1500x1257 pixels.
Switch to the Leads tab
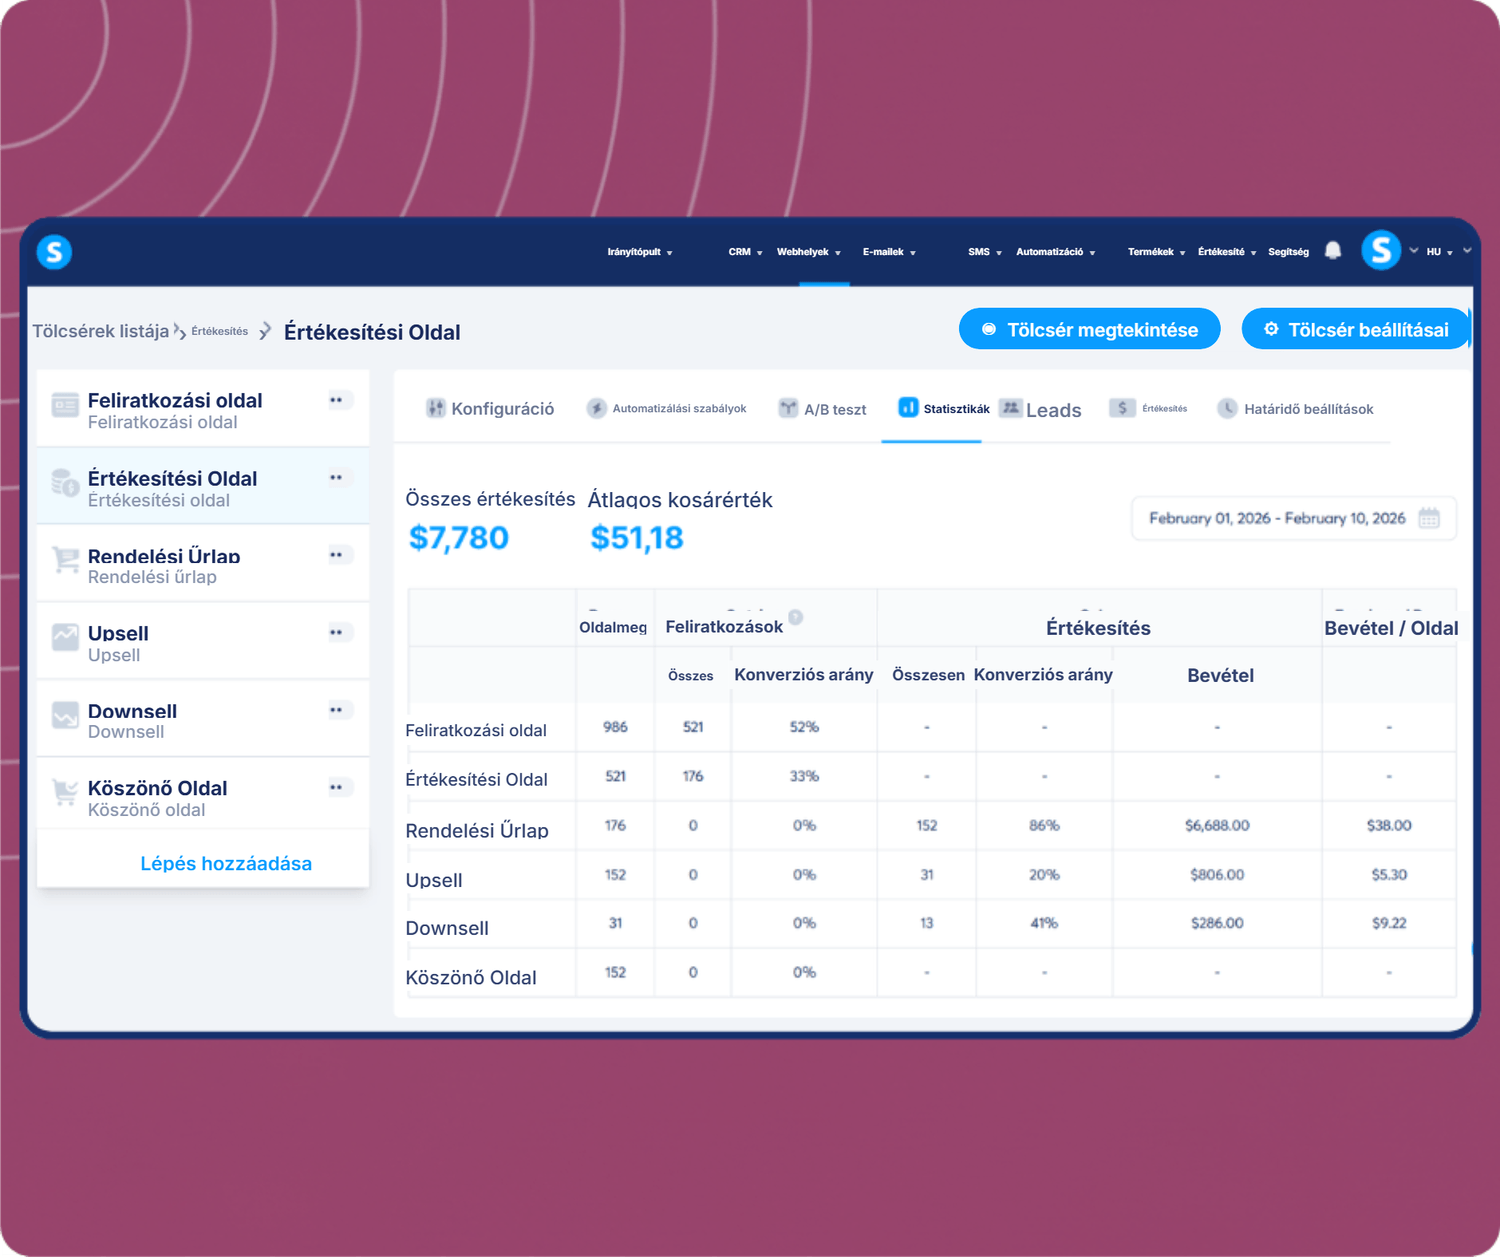1041,409
